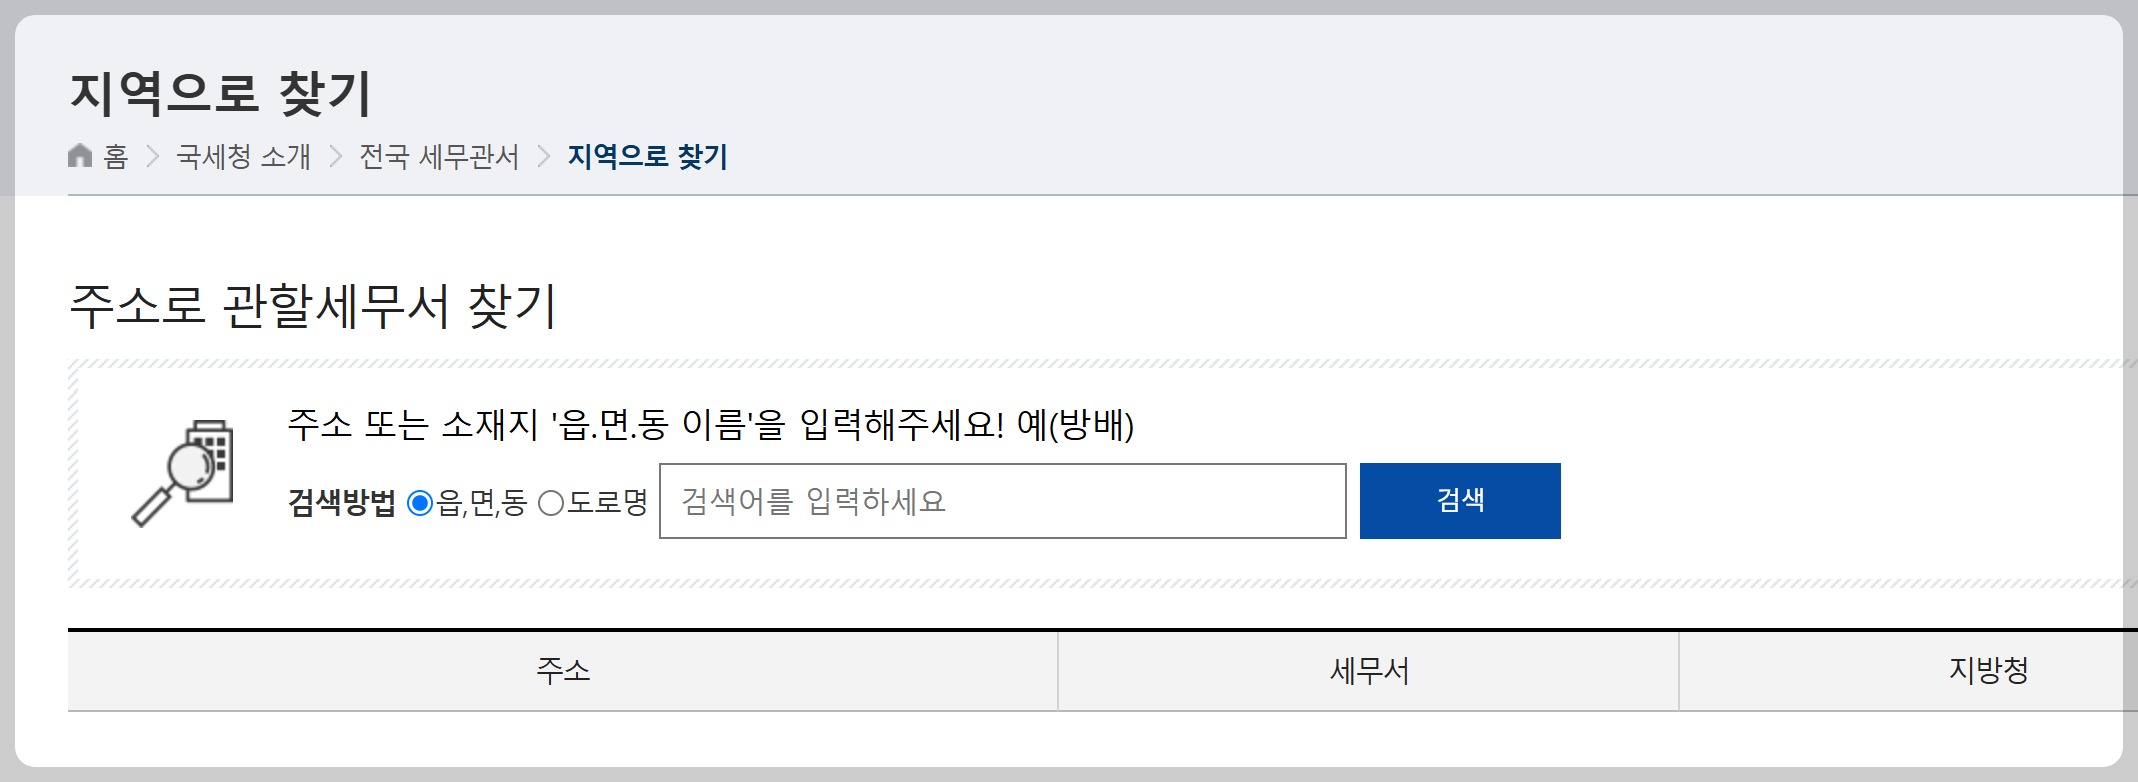Click the chevron after 국세청 소개
Image resolution: width=2138 pixels, height=782 pixels.
pyautogui.click(x=335, y=156)
